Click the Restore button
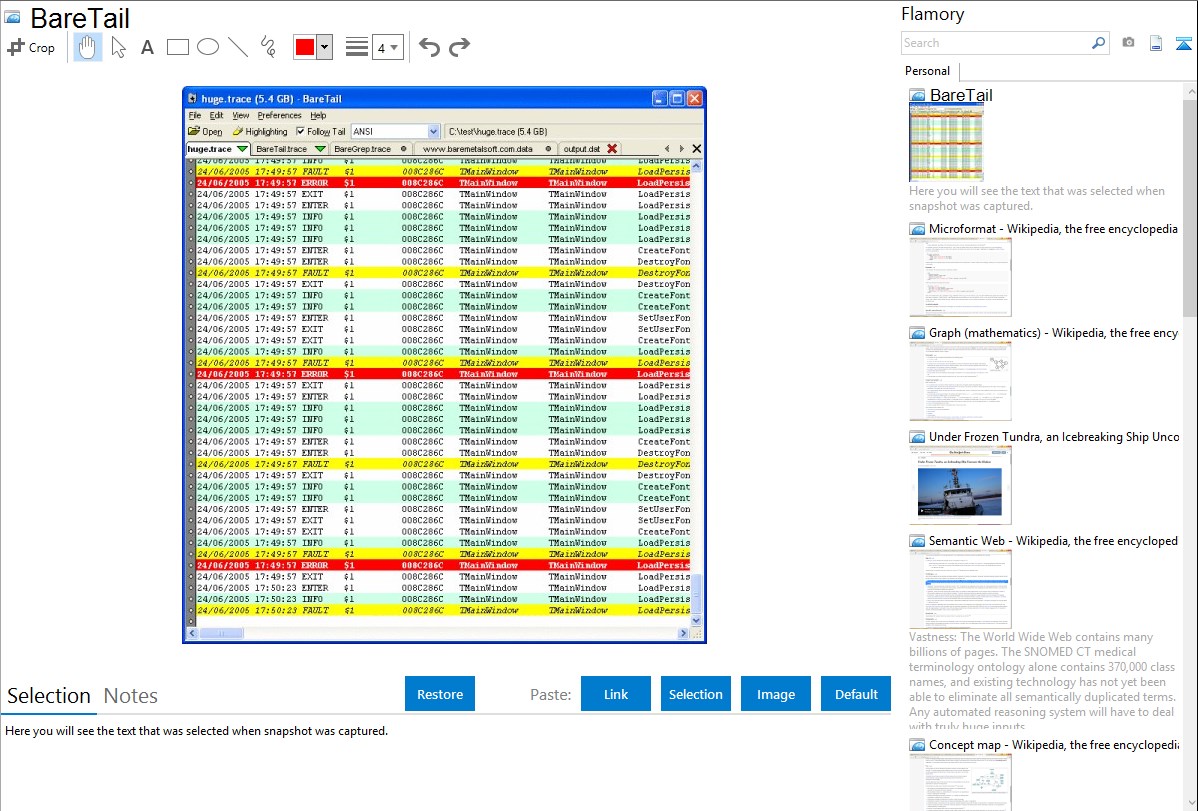This screenshot has width=1198, height=811. tap(440, 694)
